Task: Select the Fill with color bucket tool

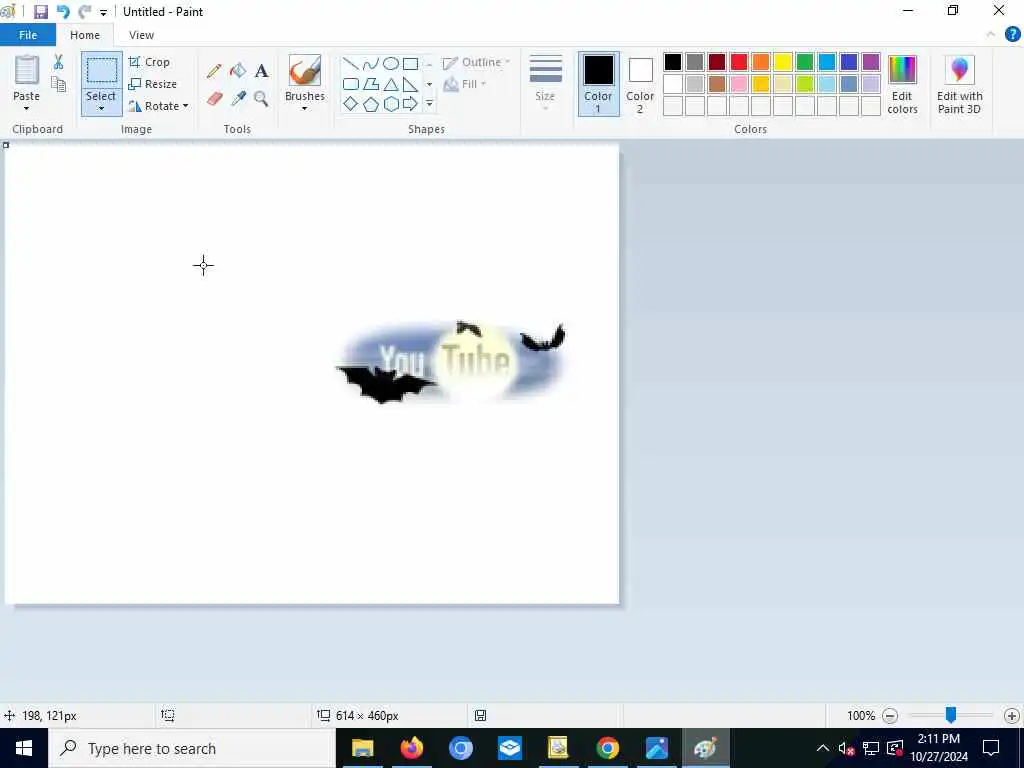Action: (238, 71)
